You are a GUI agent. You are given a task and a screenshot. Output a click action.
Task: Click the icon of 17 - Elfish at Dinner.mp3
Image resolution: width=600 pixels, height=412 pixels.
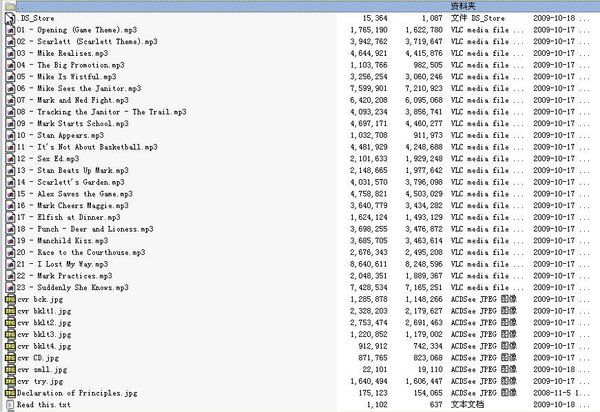pos(10,217)
